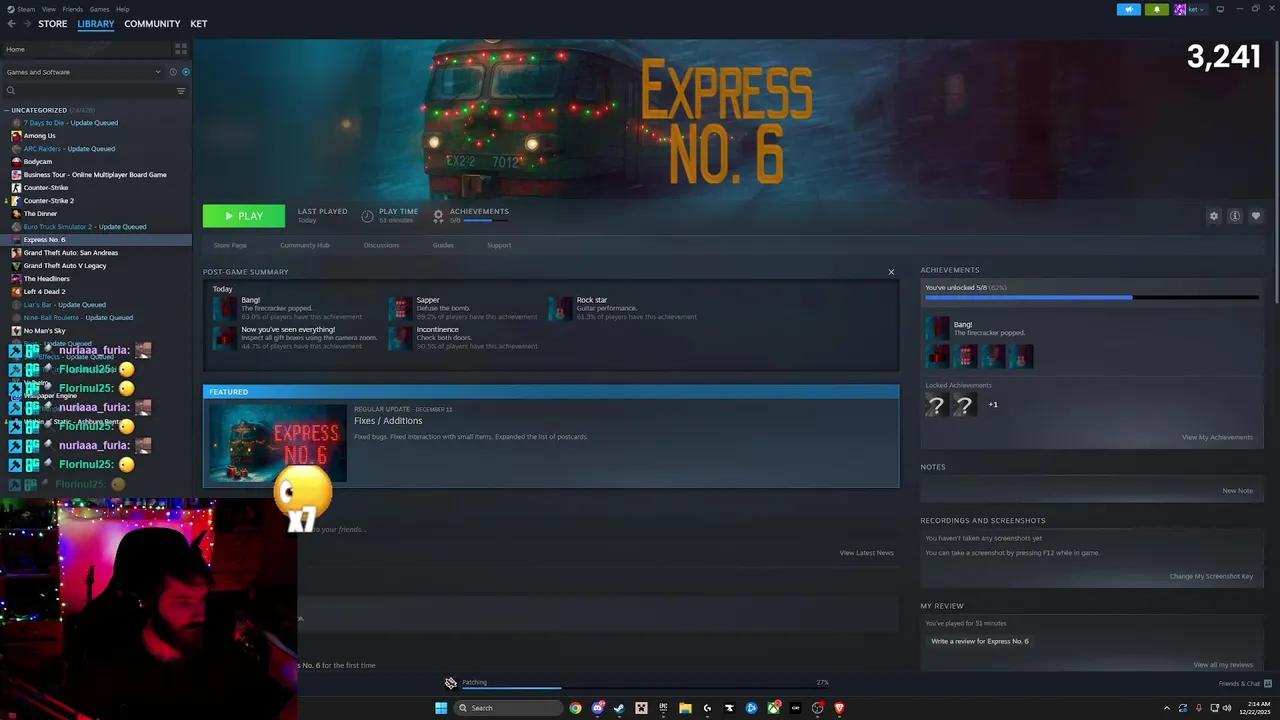Viewport: 1280px width, 720px height.
Task: Open the Support link
Action: tap(499, 245)
